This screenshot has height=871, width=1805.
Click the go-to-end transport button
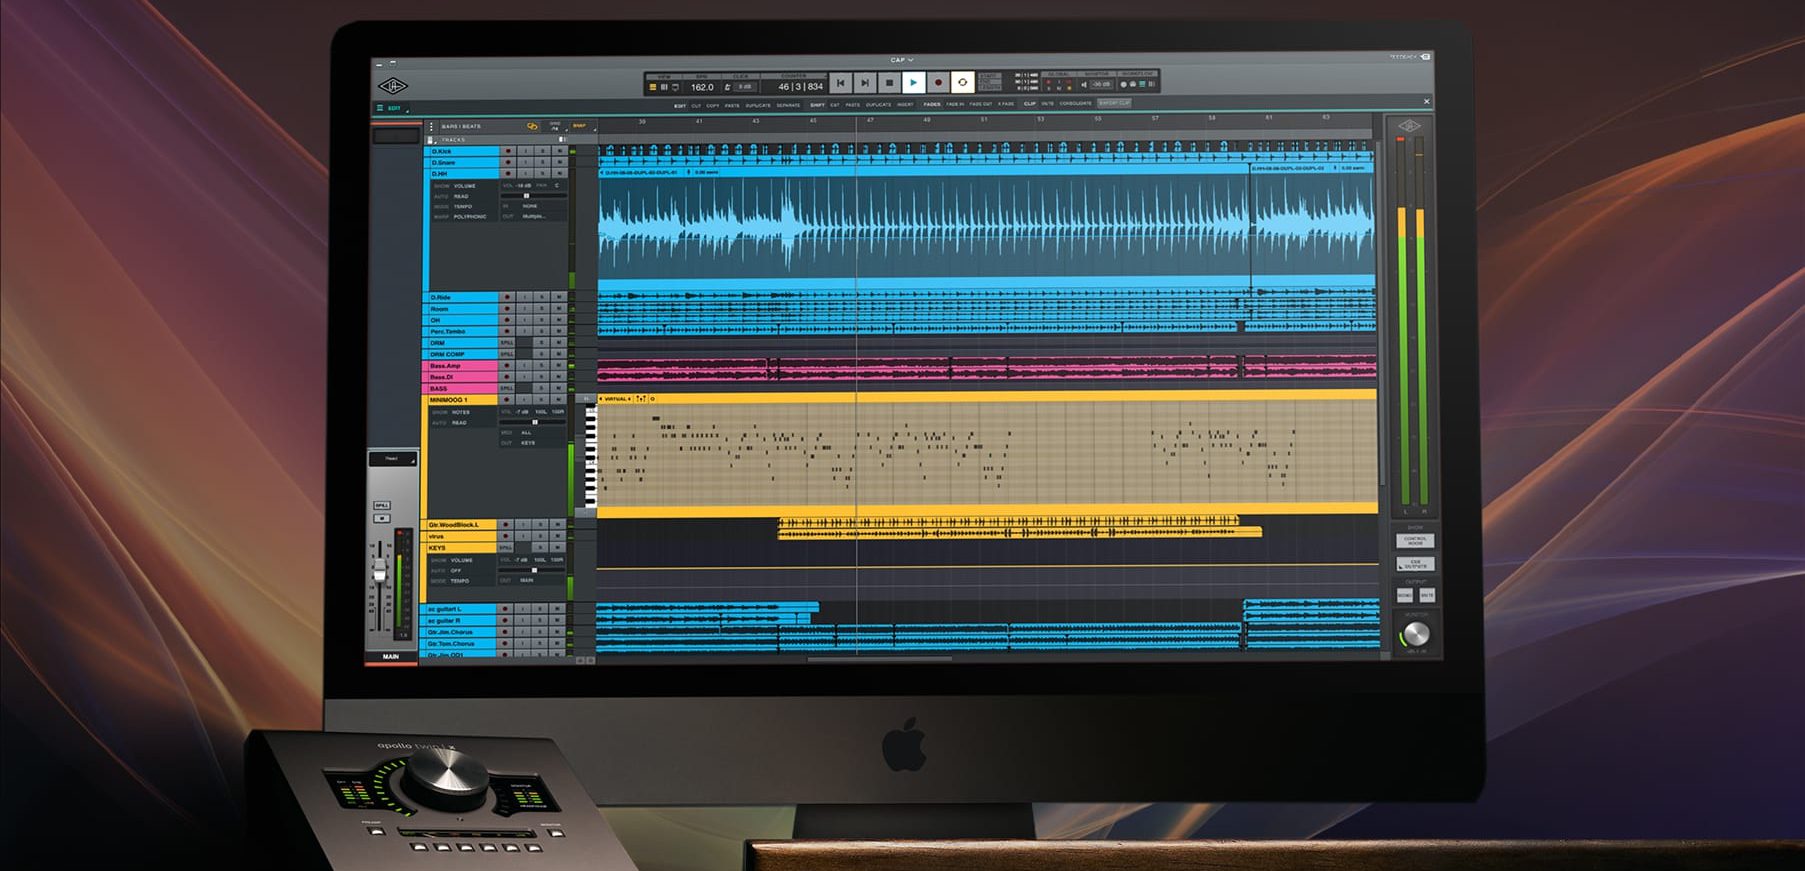pos(865,83)
